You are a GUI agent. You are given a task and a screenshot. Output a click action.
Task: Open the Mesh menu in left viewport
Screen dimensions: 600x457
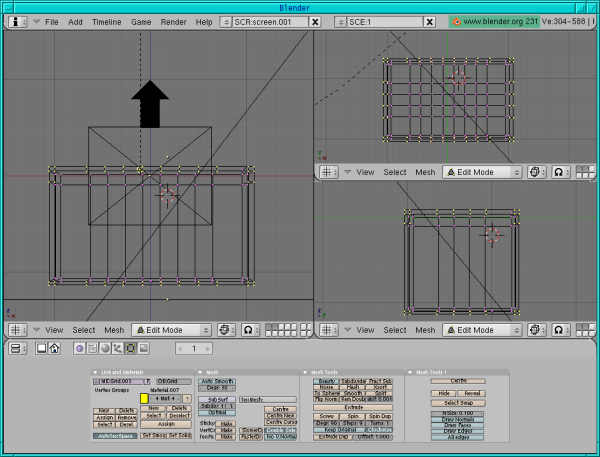click(x=114, y=329)
